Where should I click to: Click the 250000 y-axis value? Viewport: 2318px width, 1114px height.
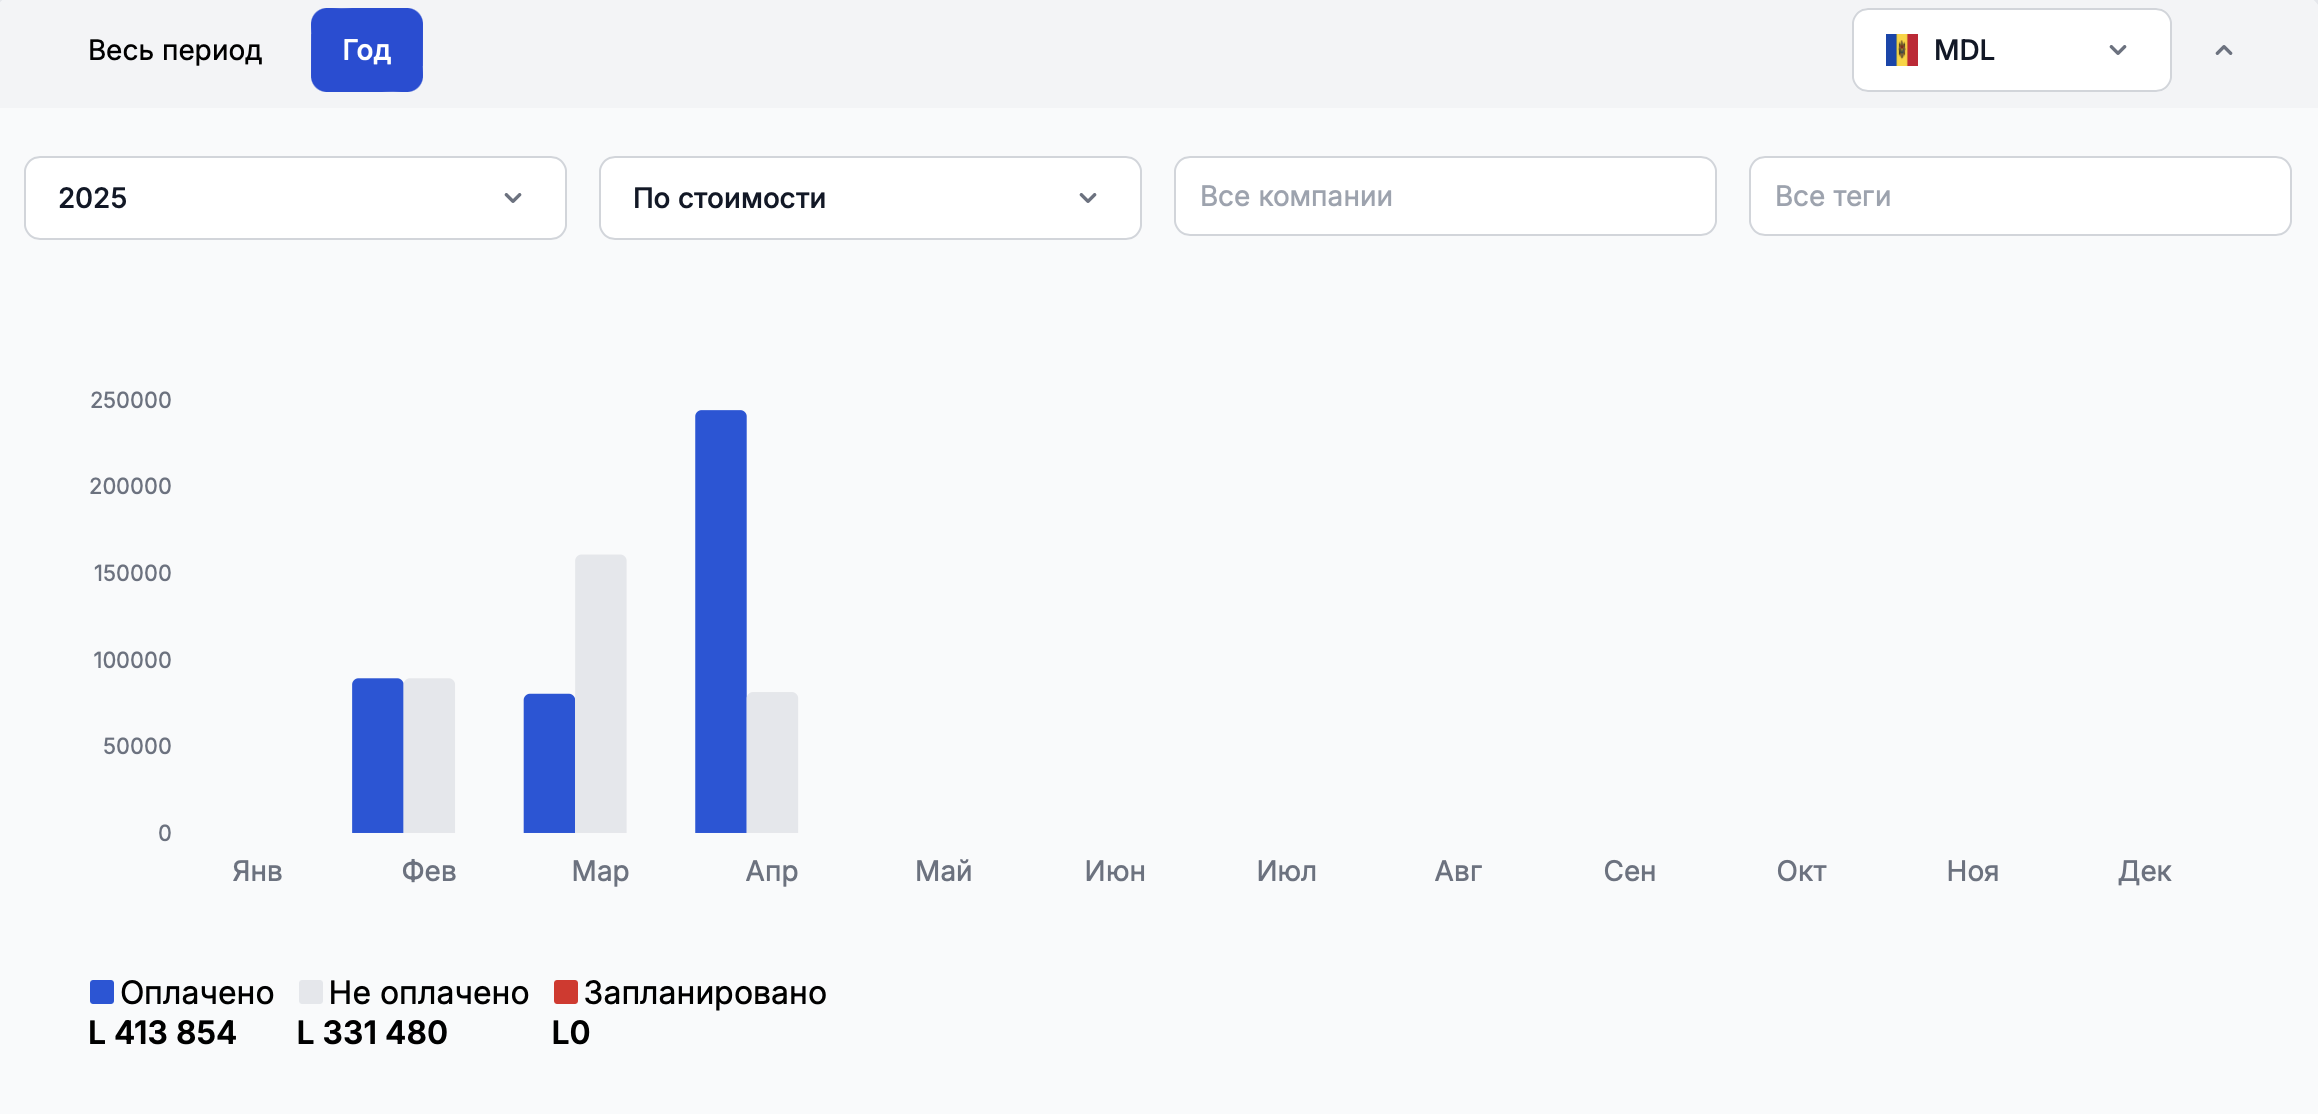pyautogui.click(x=131, y=400)
